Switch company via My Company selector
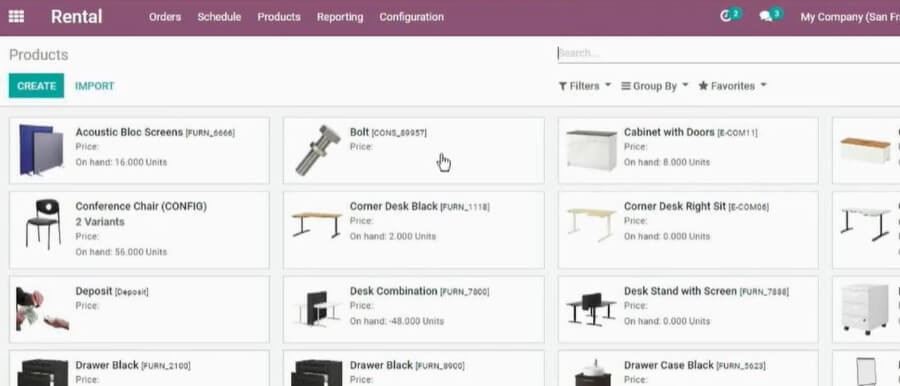 point(849,17)
